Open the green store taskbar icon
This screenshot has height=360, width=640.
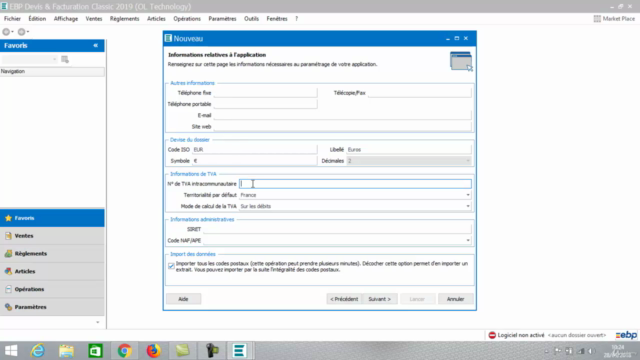pos(96,351)
